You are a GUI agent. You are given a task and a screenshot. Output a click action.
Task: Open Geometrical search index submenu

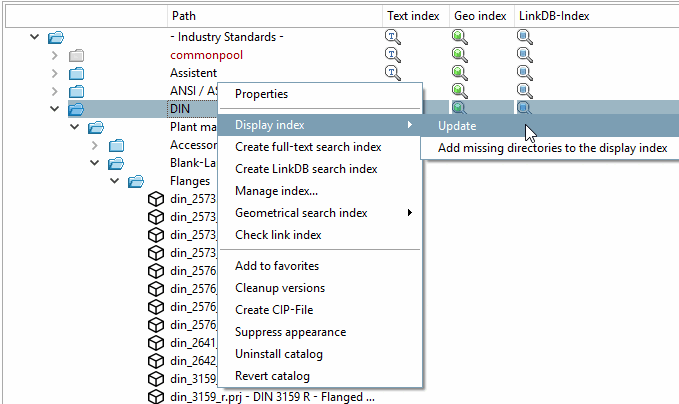tap(301, 213)
